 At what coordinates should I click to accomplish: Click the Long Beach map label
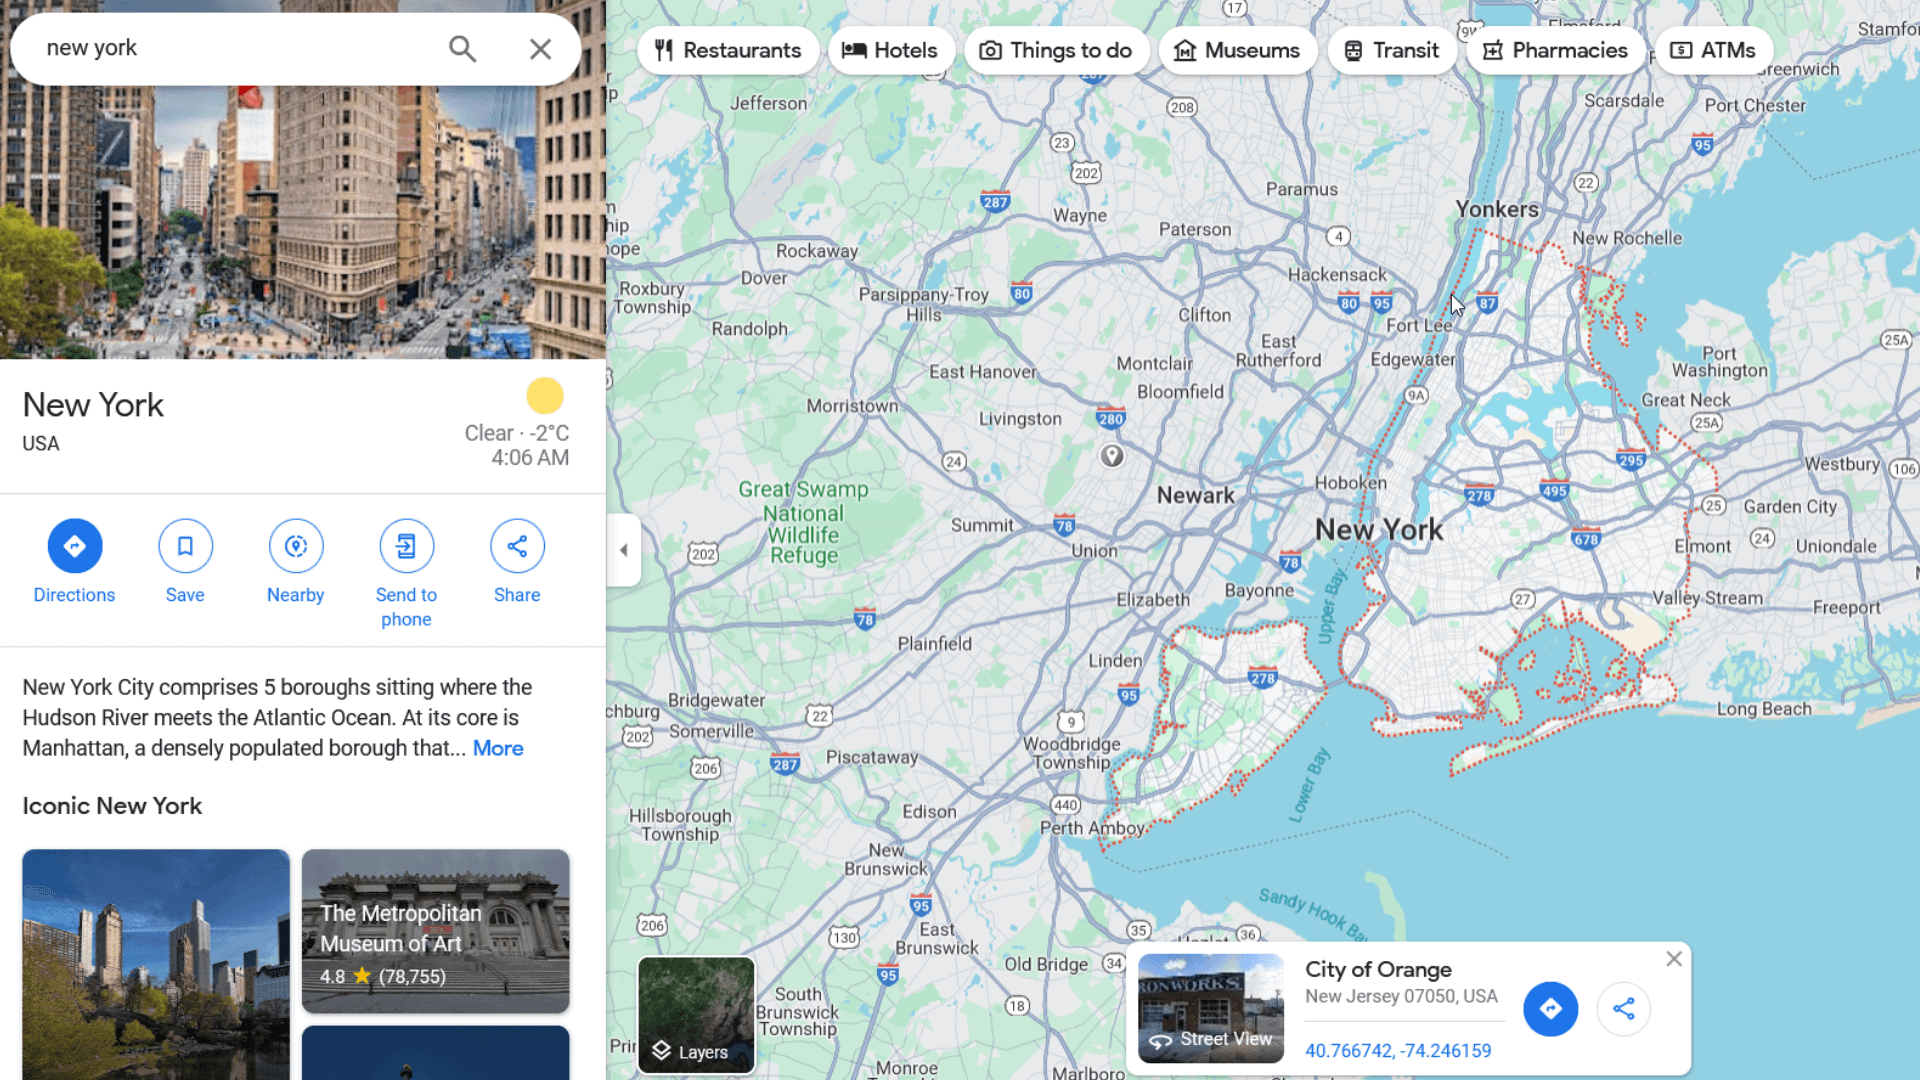coord(1764,709)
